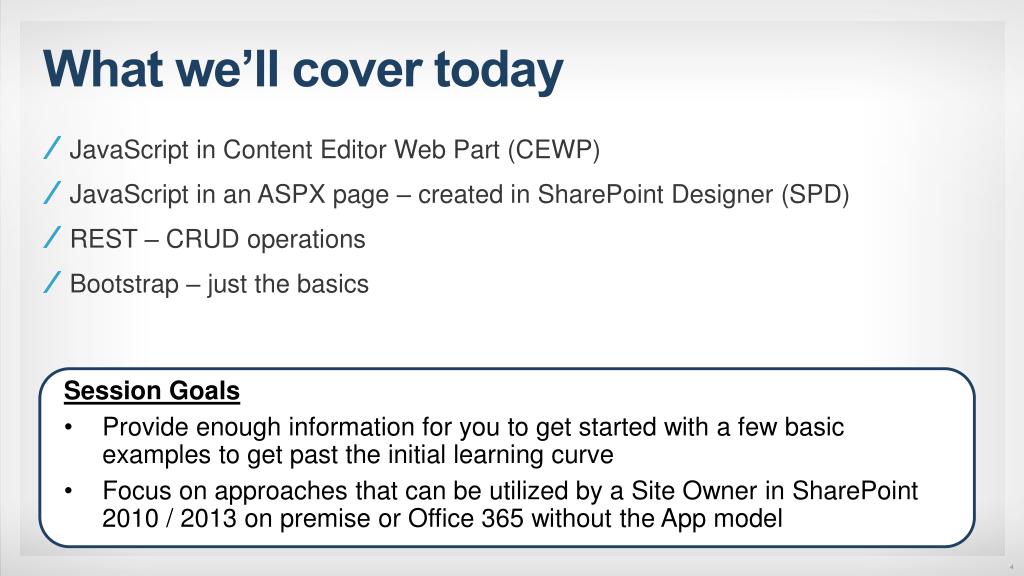Select the 'just the basics' phrase
The height and width of the screenshot is (576, 1024).
(288, 285)
